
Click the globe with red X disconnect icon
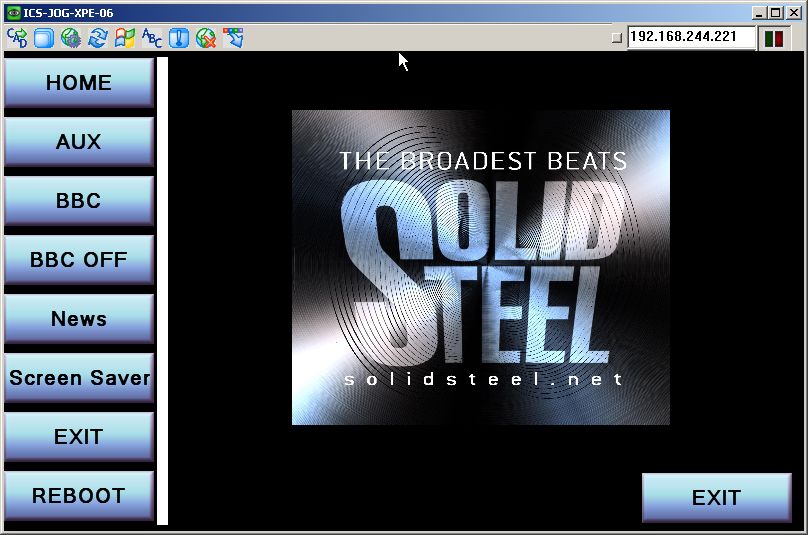click(x=206, y=38)
